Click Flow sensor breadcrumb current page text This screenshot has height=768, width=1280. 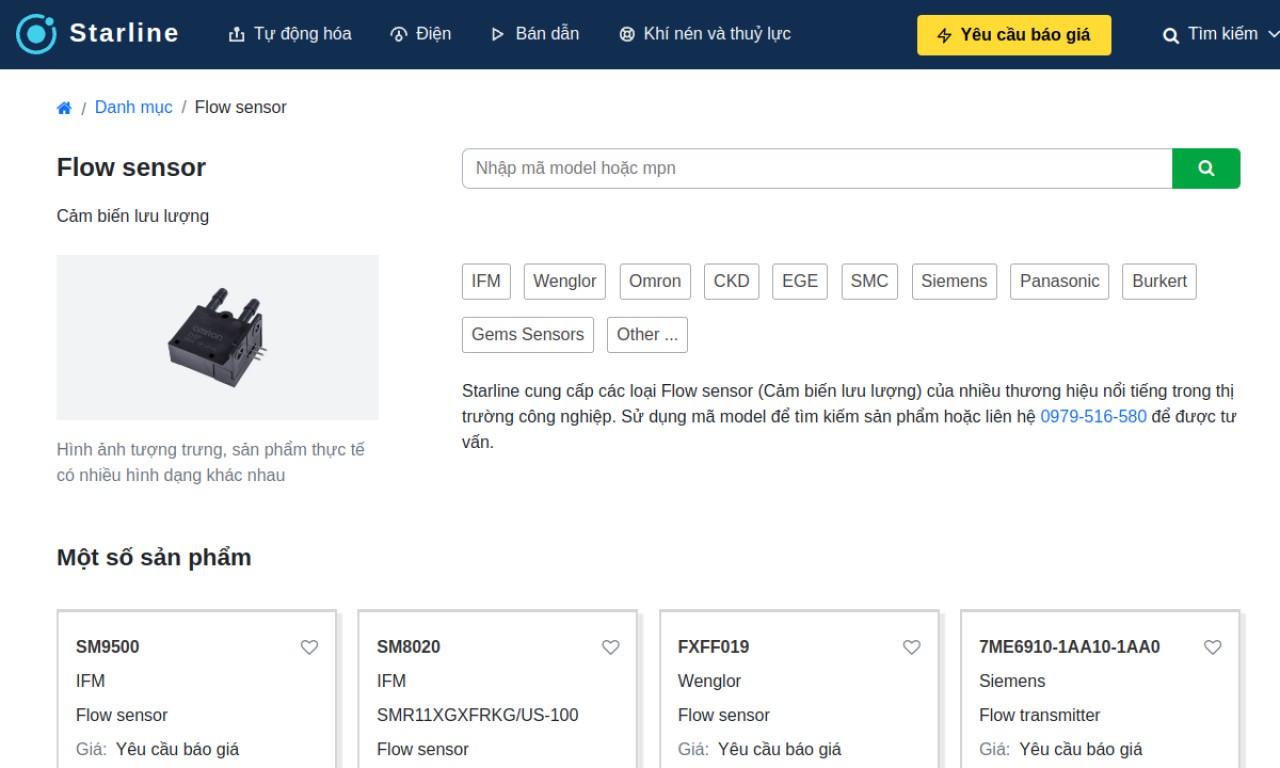[x=240, y=107]
